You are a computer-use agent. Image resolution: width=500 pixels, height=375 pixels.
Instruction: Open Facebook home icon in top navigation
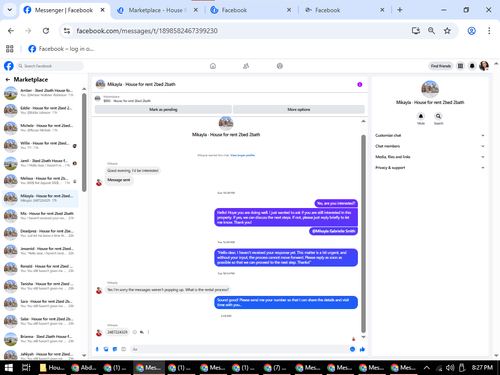(x=213, y=66)
